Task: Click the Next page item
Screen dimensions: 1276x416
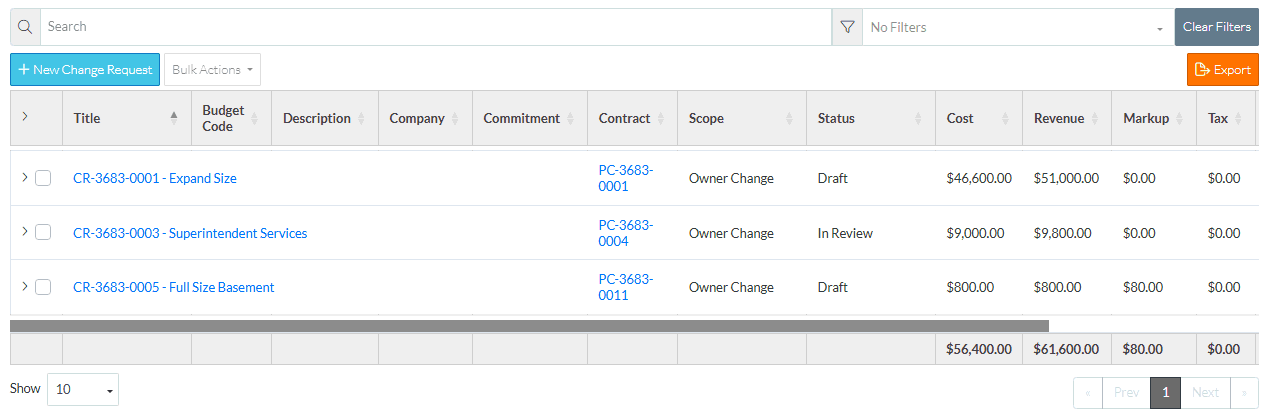Action: coord(1205,392)
